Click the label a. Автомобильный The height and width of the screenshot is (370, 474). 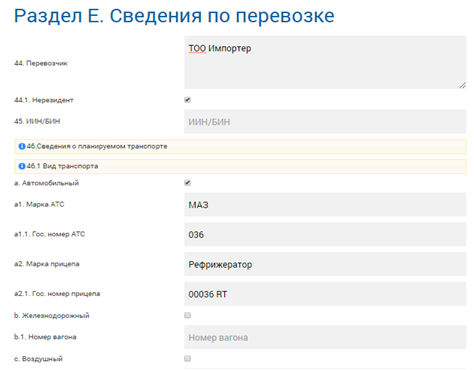pos(46,183)
